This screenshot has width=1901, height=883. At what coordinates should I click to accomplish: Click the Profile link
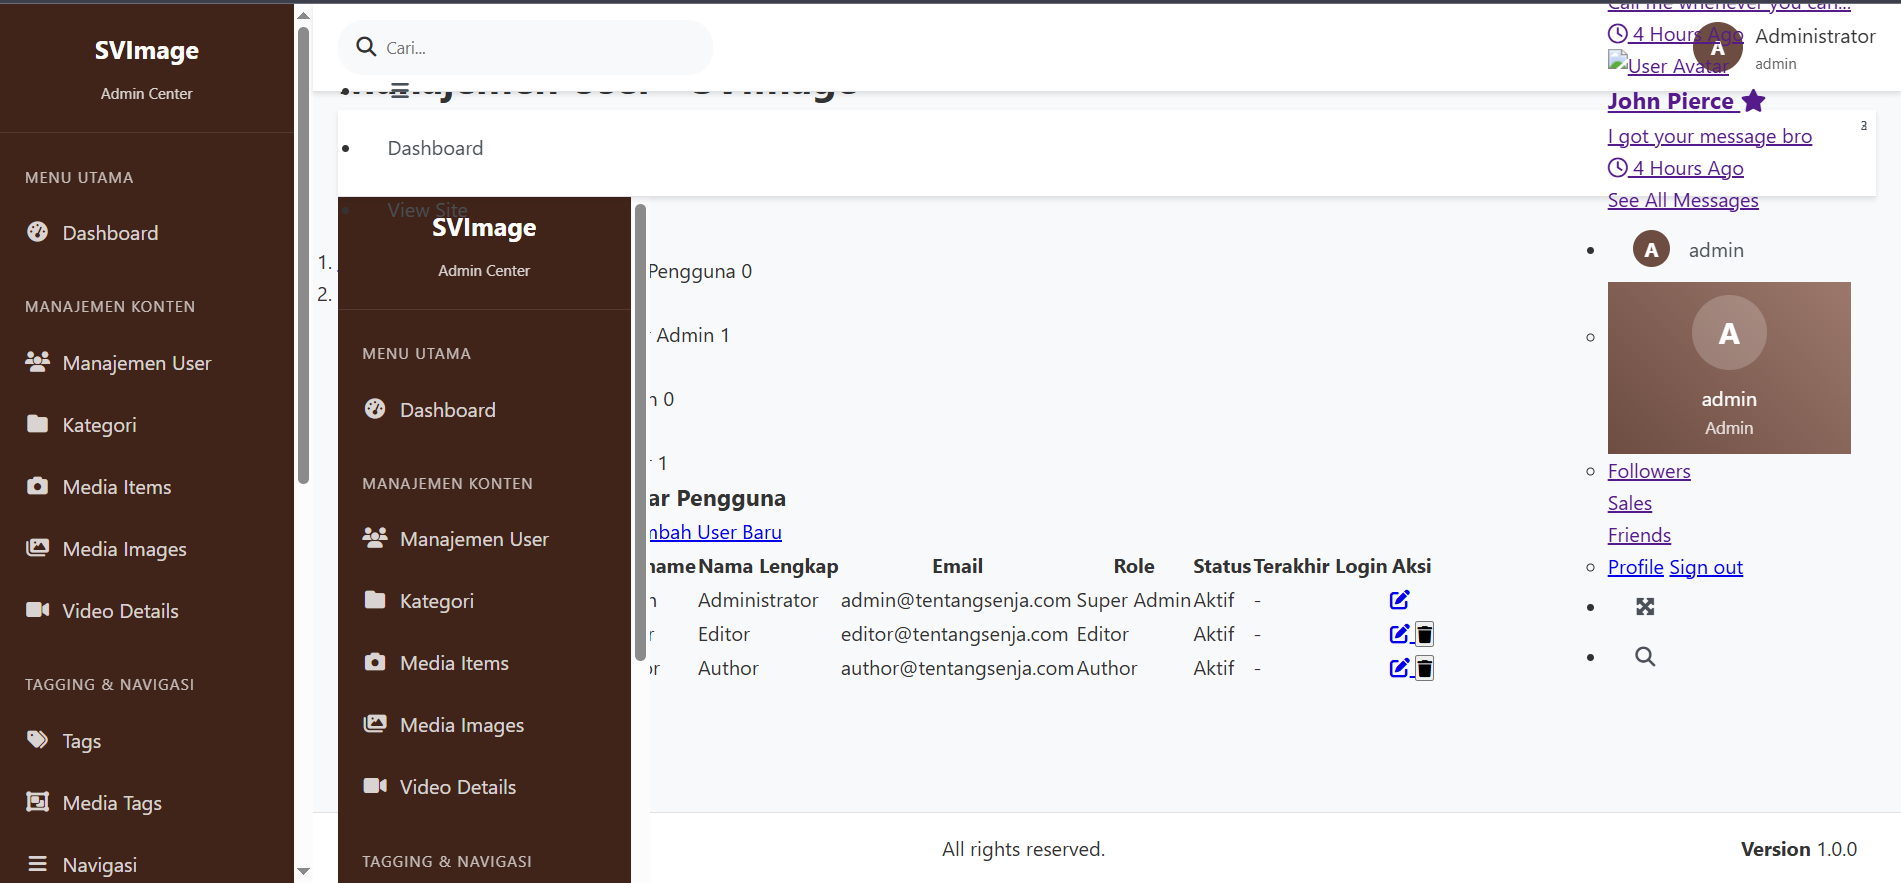click(1635, 568)
